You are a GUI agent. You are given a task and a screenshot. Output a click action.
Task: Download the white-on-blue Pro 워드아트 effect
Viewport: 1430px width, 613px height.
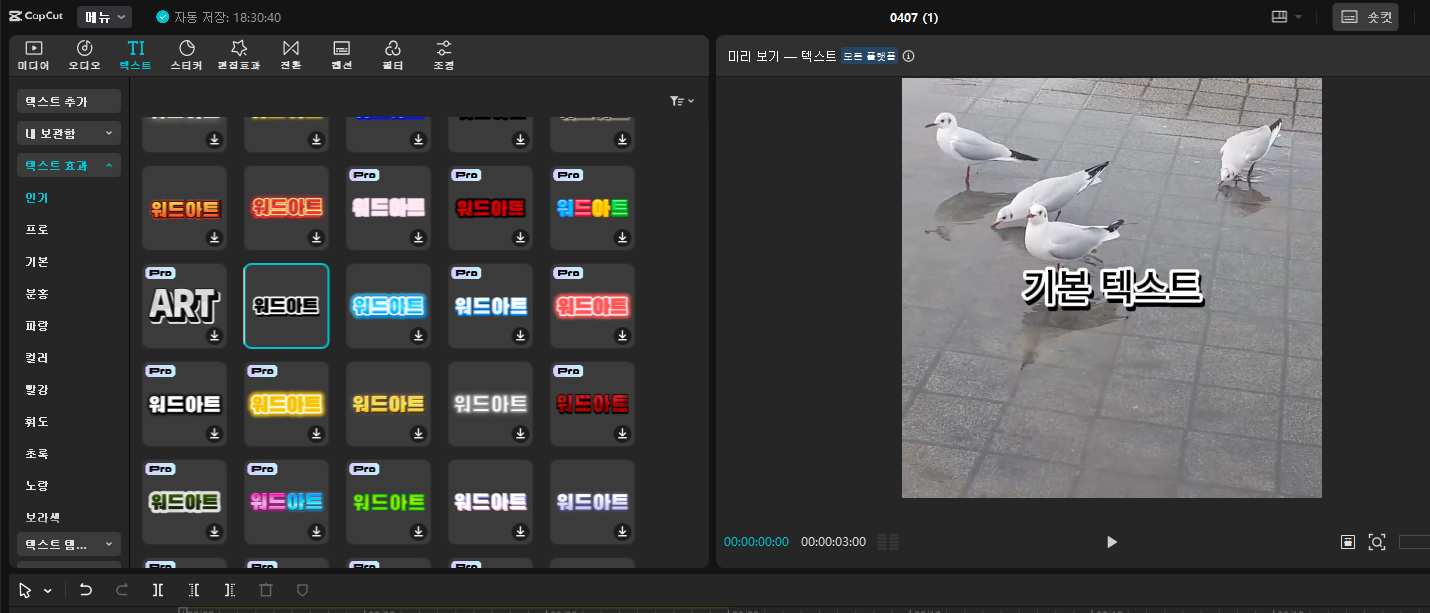click(520, 336)
